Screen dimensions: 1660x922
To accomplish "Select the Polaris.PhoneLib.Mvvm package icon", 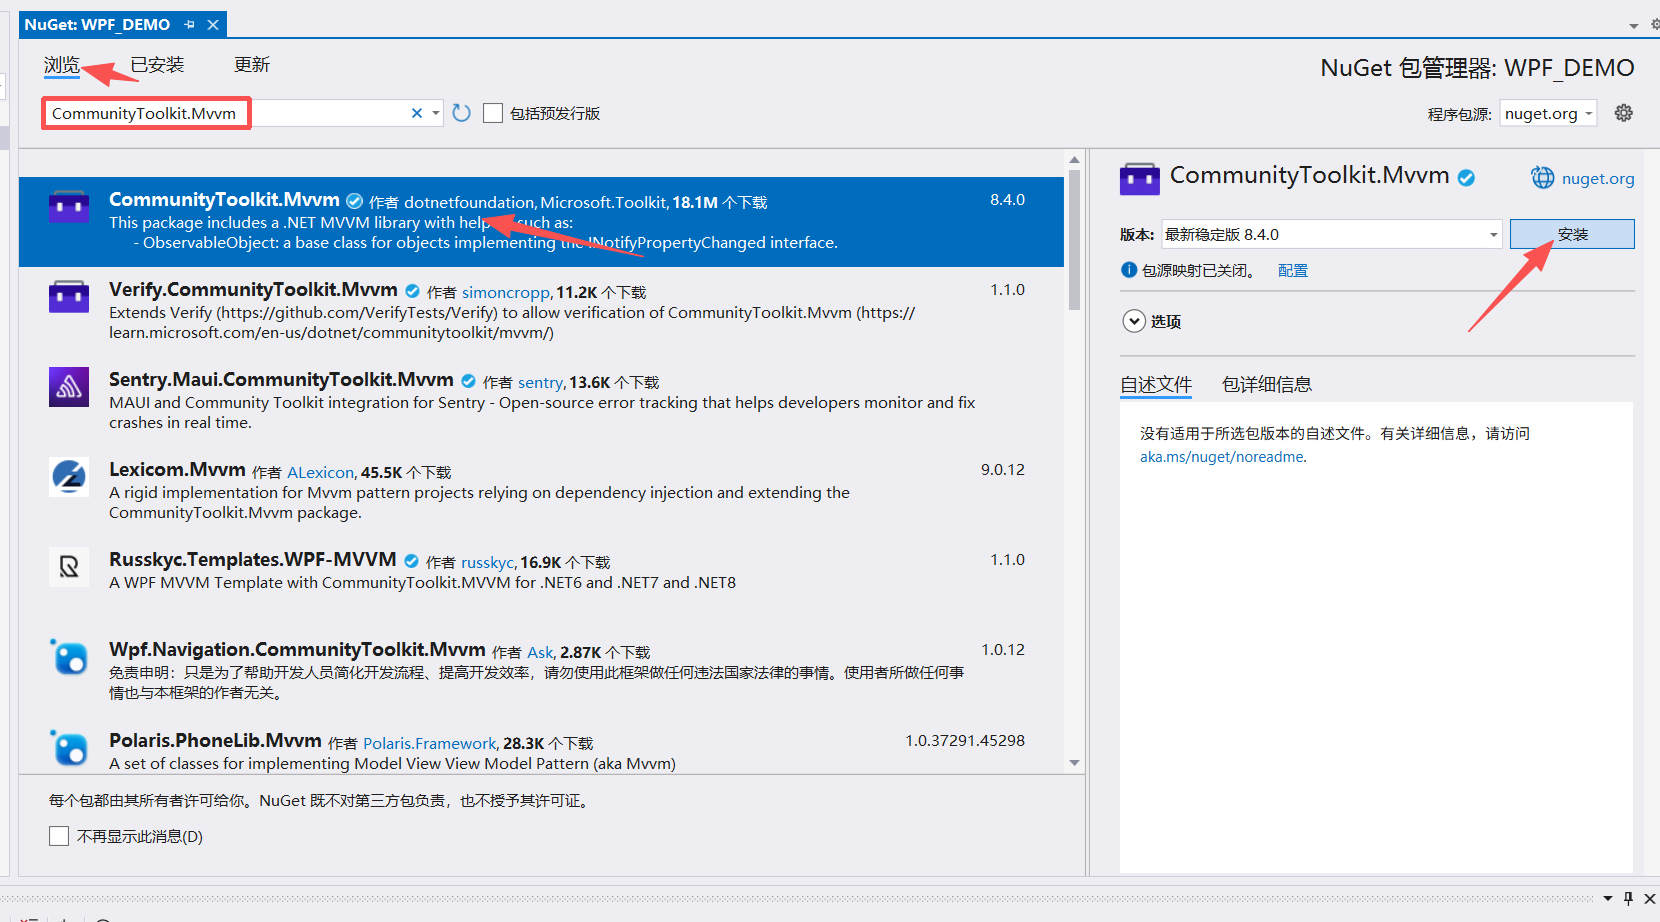I will point(69,747).
